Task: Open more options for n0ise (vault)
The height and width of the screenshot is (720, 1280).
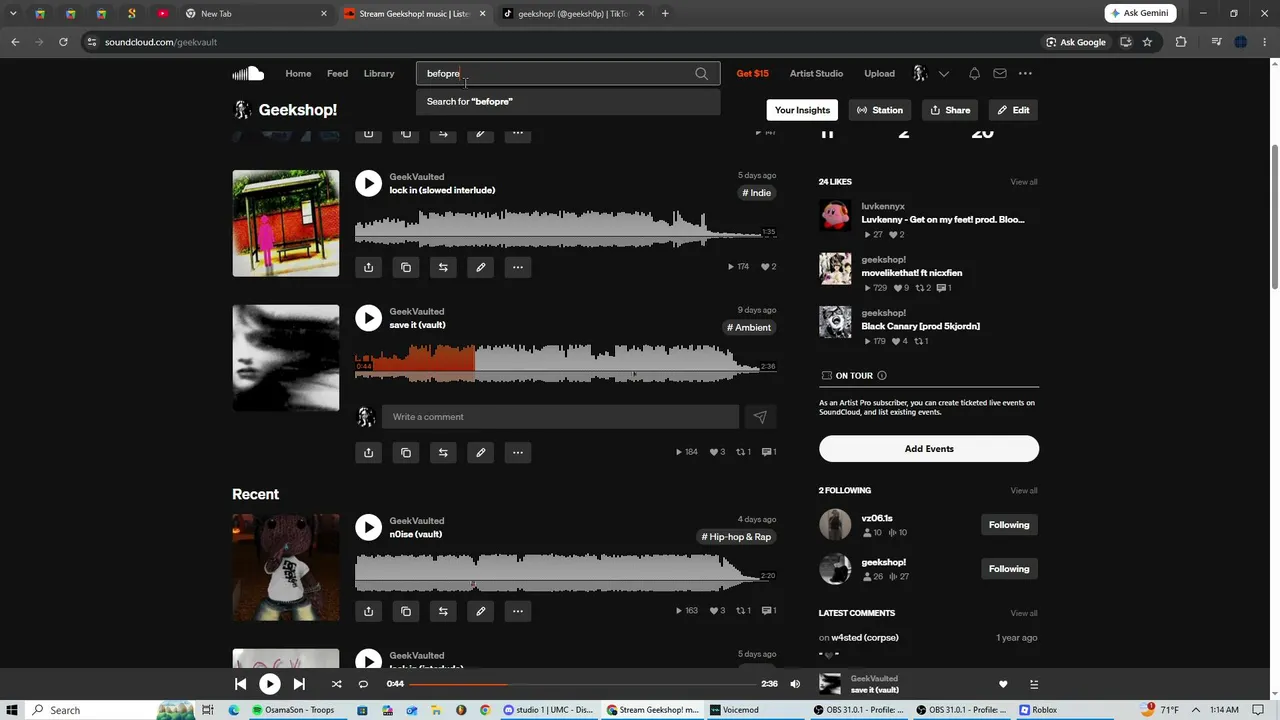Action: point(518,611)
